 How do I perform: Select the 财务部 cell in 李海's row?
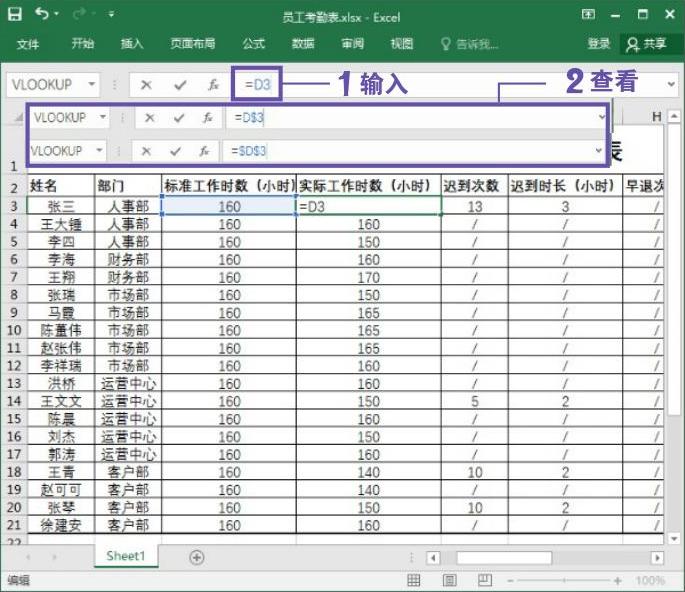[128, 260]
